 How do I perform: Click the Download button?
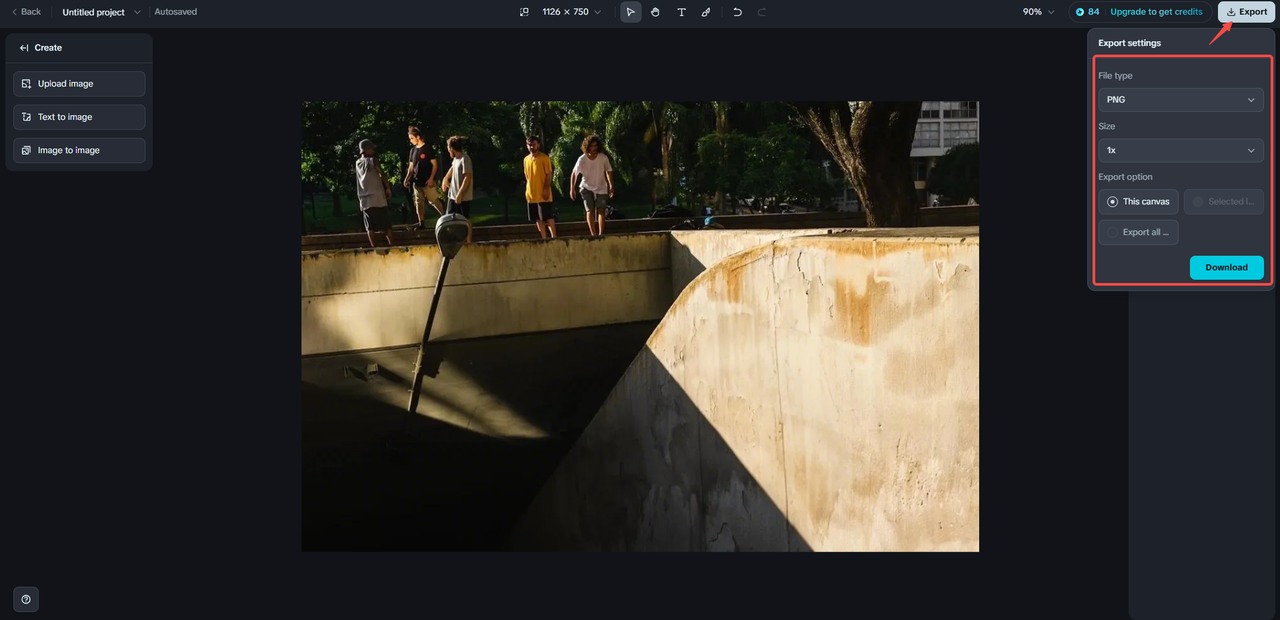point(1226,268)
